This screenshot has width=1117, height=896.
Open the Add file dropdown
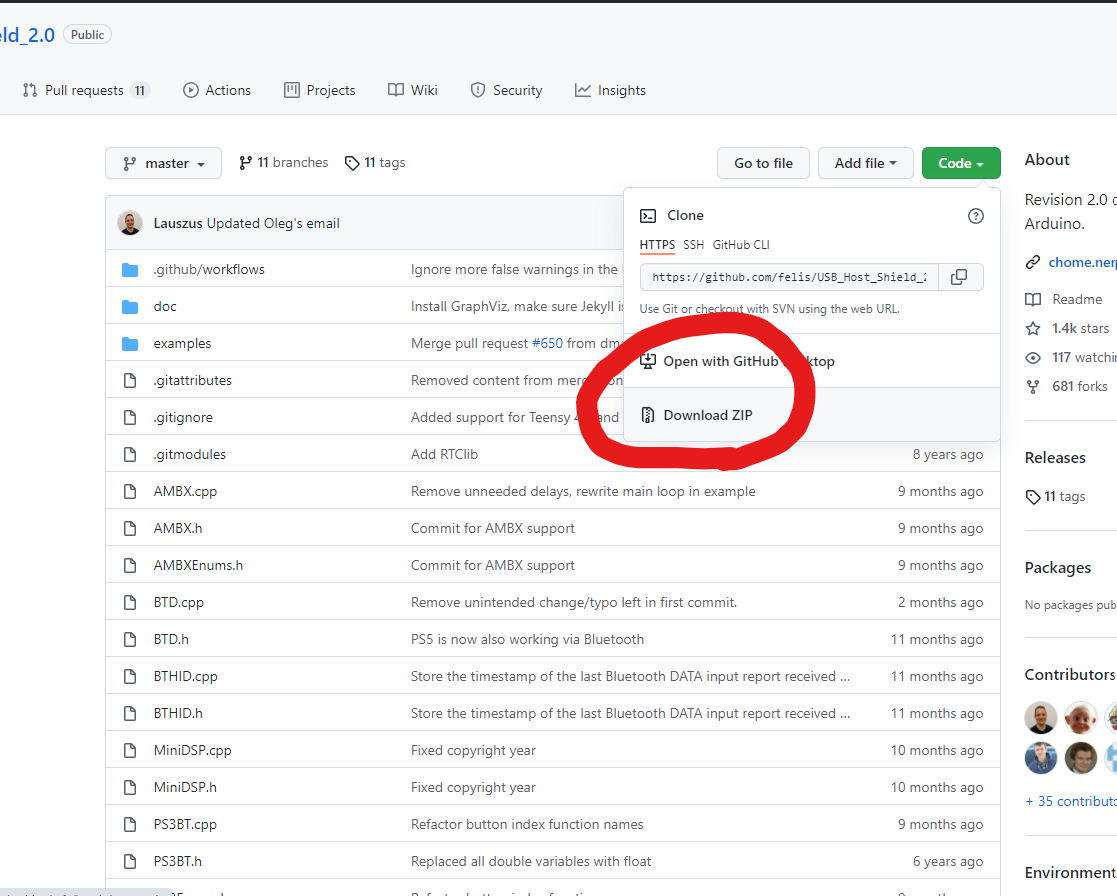tap(865, 163)
